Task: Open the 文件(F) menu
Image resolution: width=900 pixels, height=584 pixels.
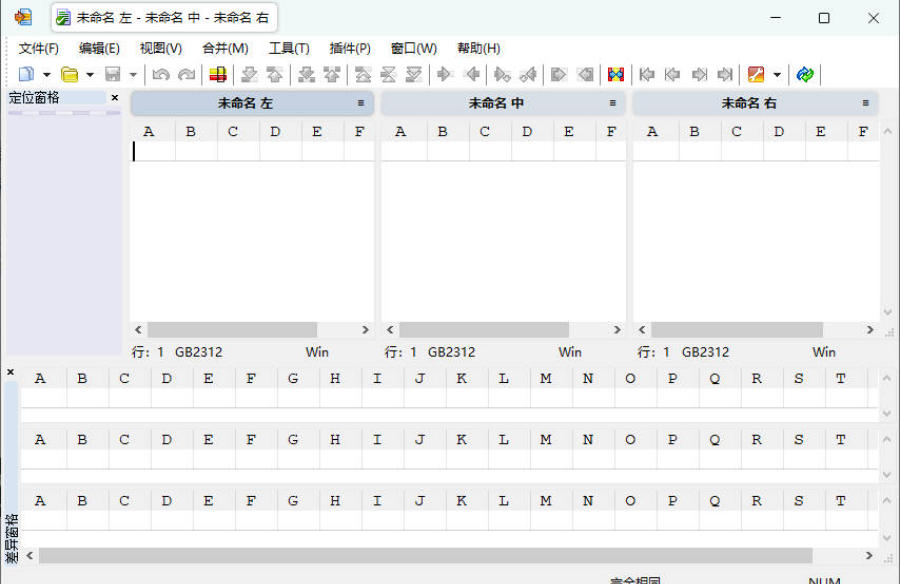Action: point(38,48)
